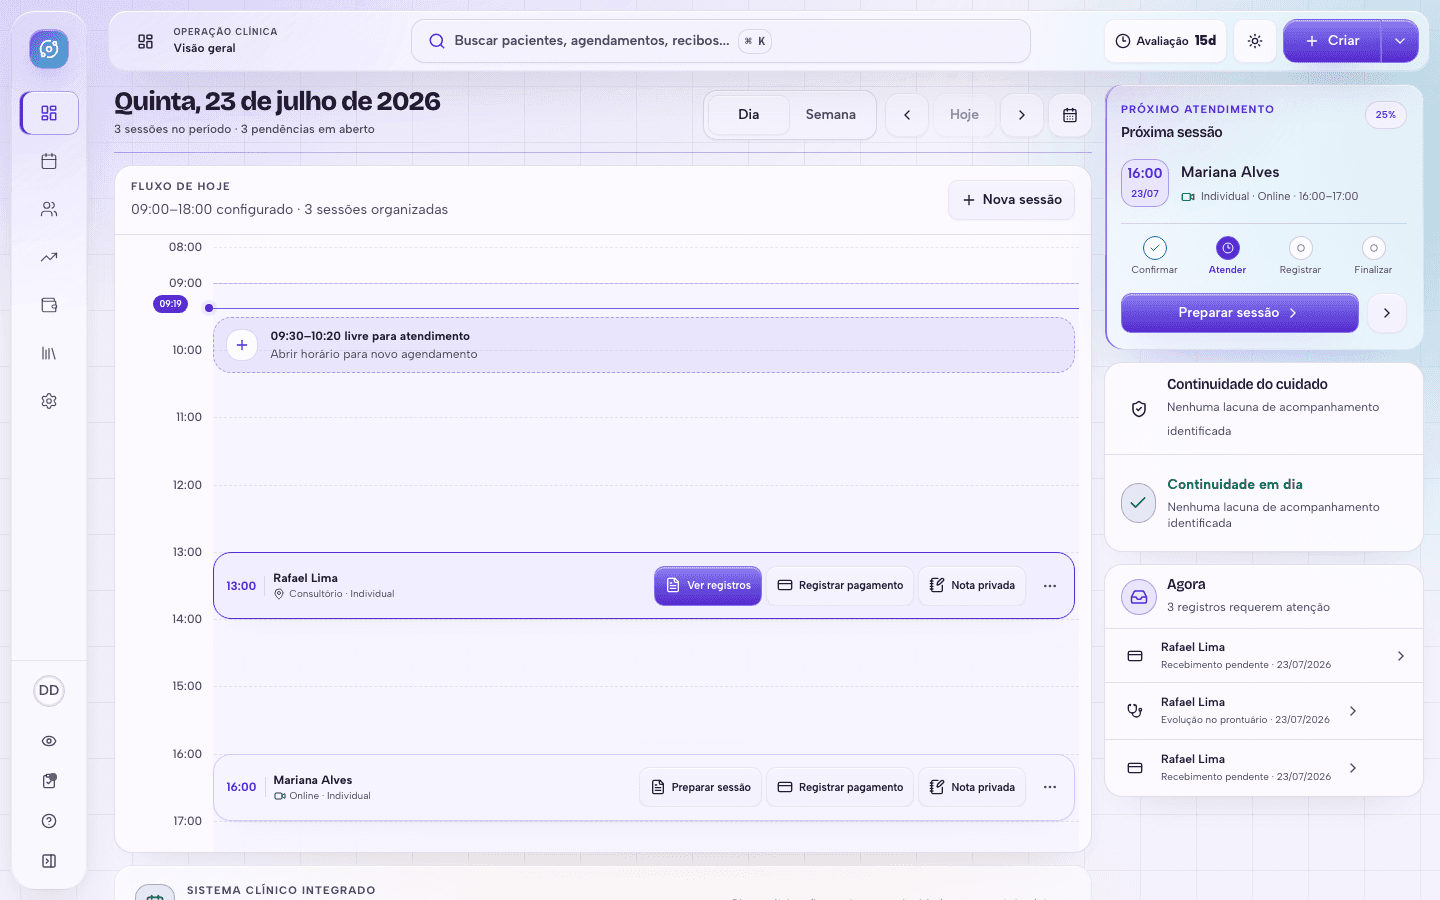Open more options for Rafael Lima session
This screenshot has height=900, width=1440.
click(x=1050, y=586)
